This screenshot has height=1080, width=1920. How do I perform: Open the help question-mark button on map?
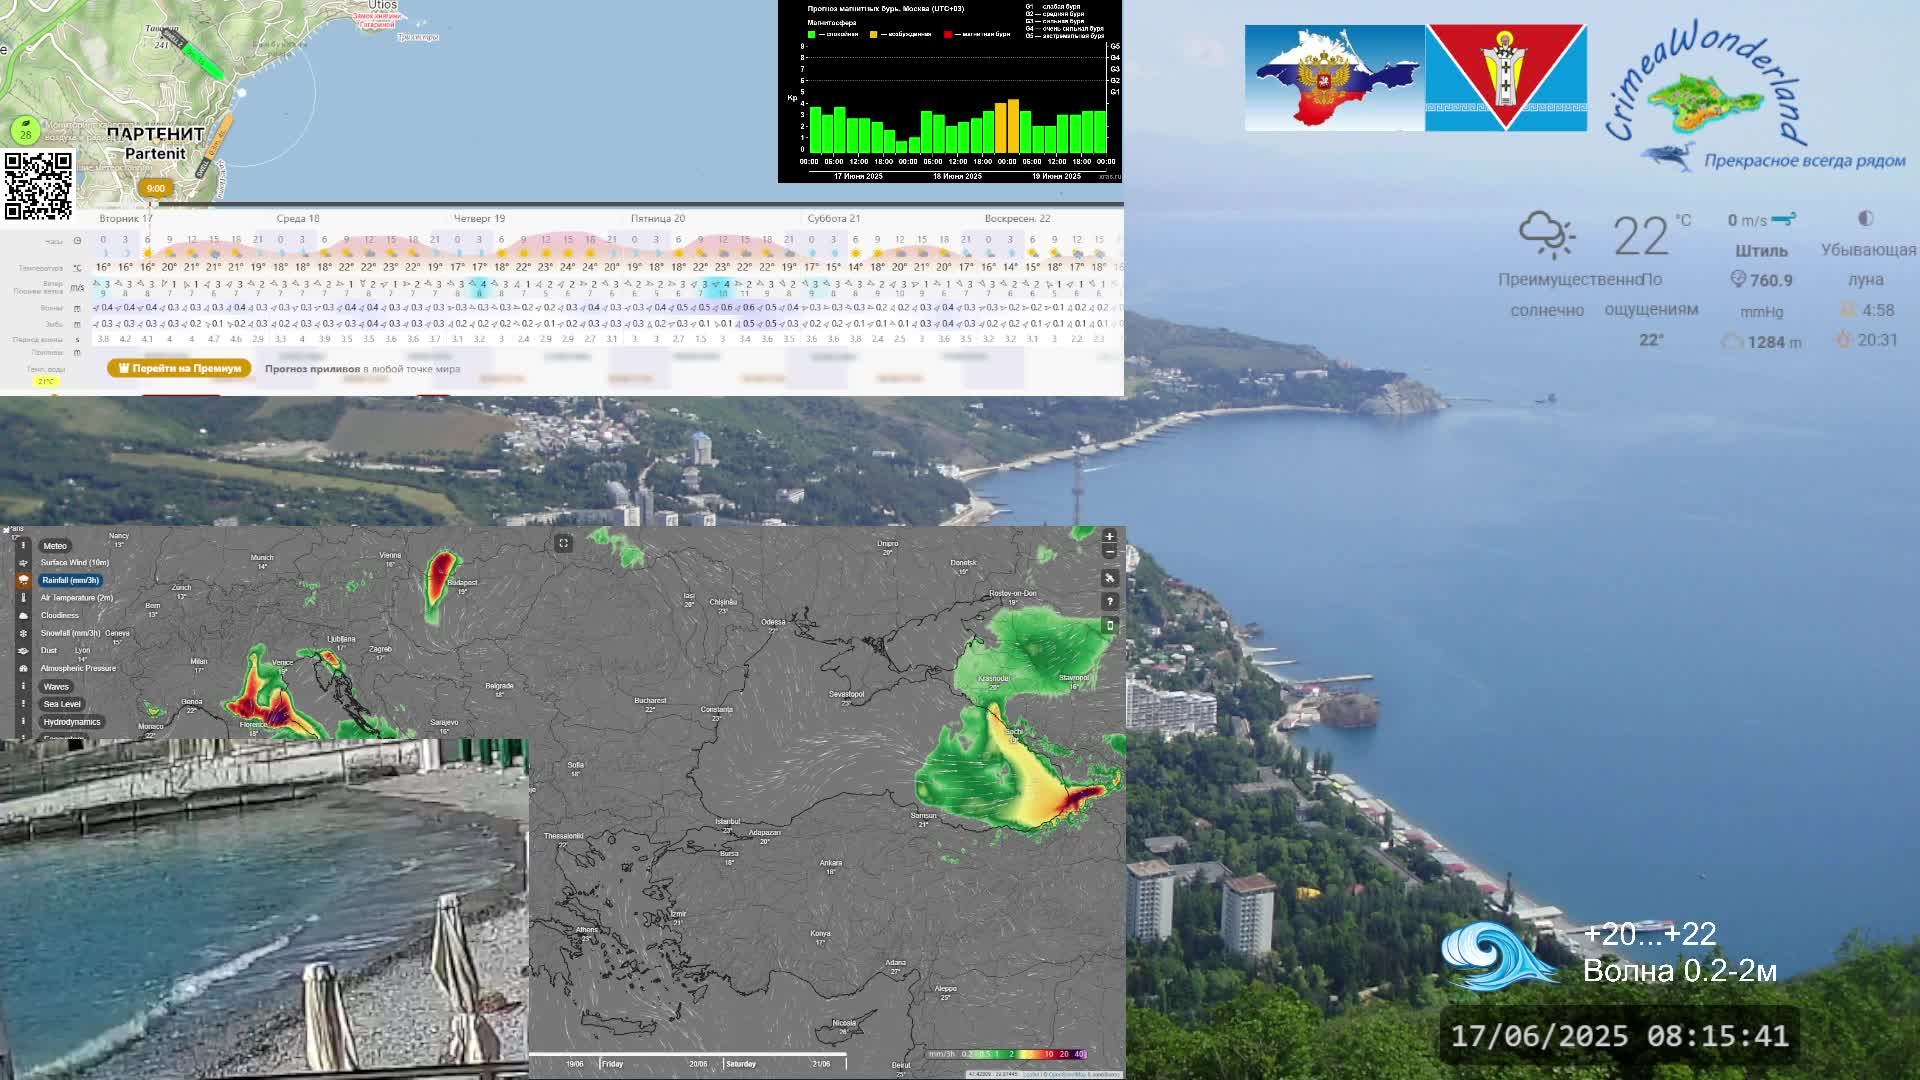coord(1109,601)
